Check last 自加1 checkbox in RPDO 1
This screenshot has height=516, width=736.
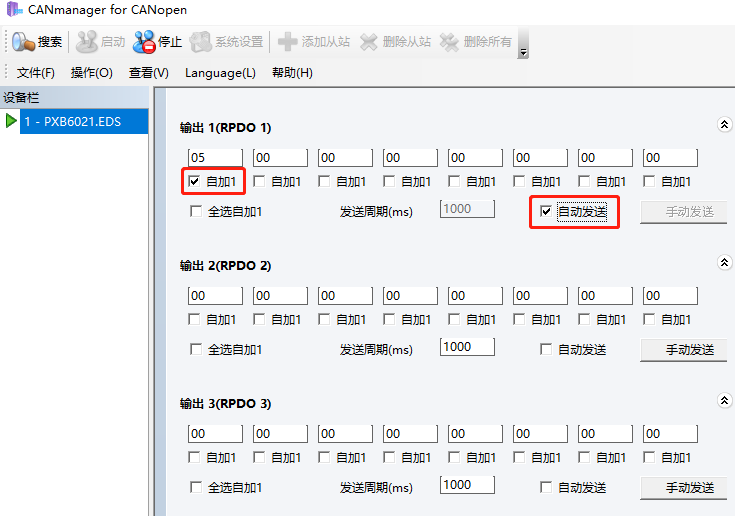(649, 181)
